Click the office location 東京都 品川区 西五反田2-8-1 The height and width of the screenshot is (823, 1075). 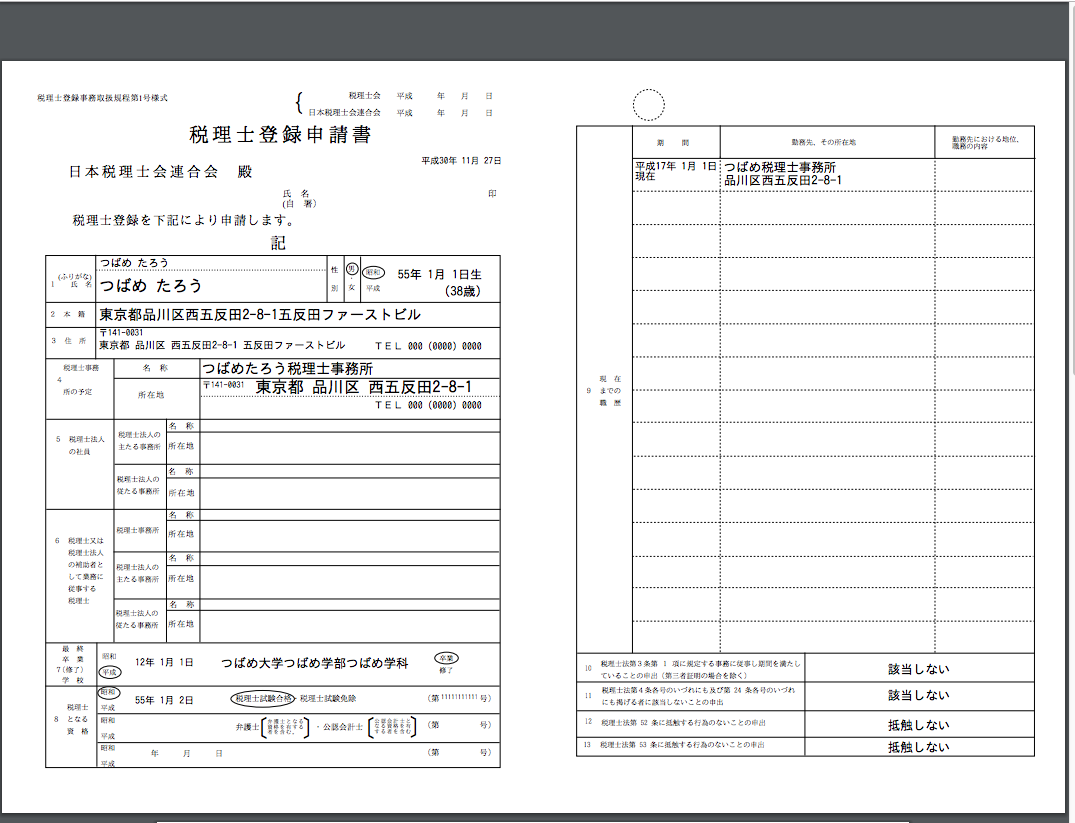364,387
